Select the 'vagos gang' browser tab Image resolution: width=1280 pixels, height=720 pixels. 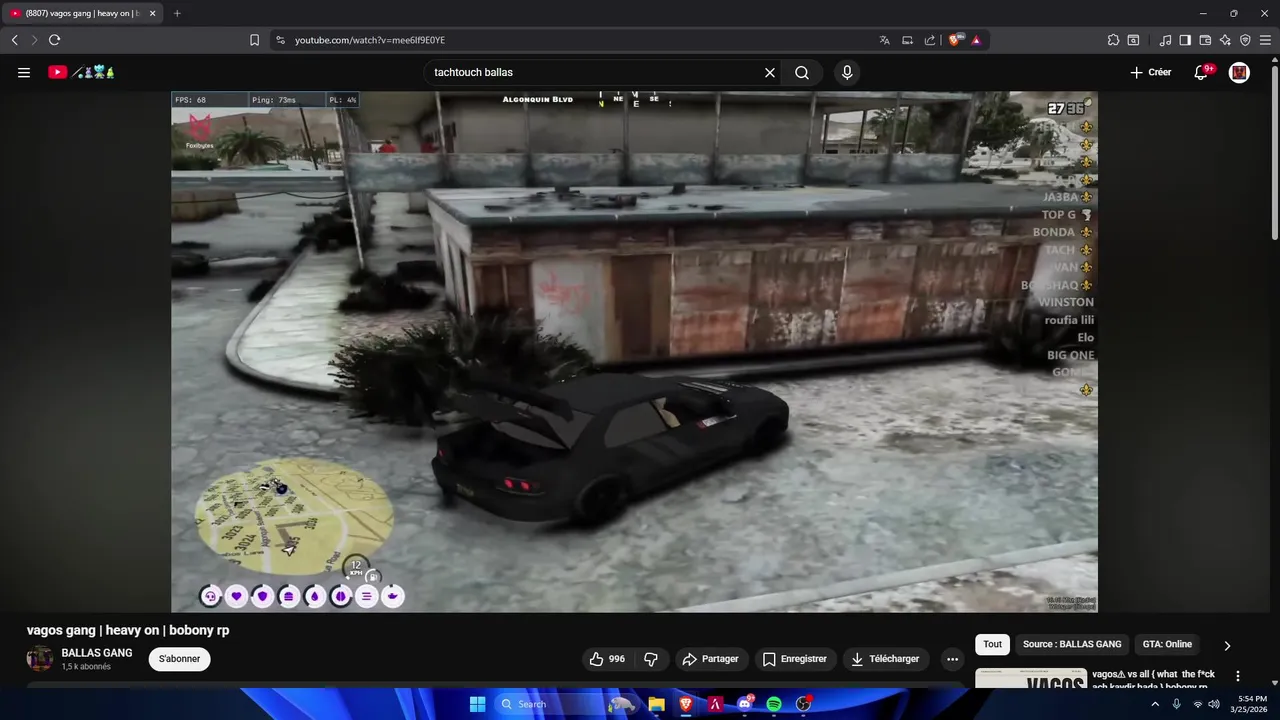[82, 13]
